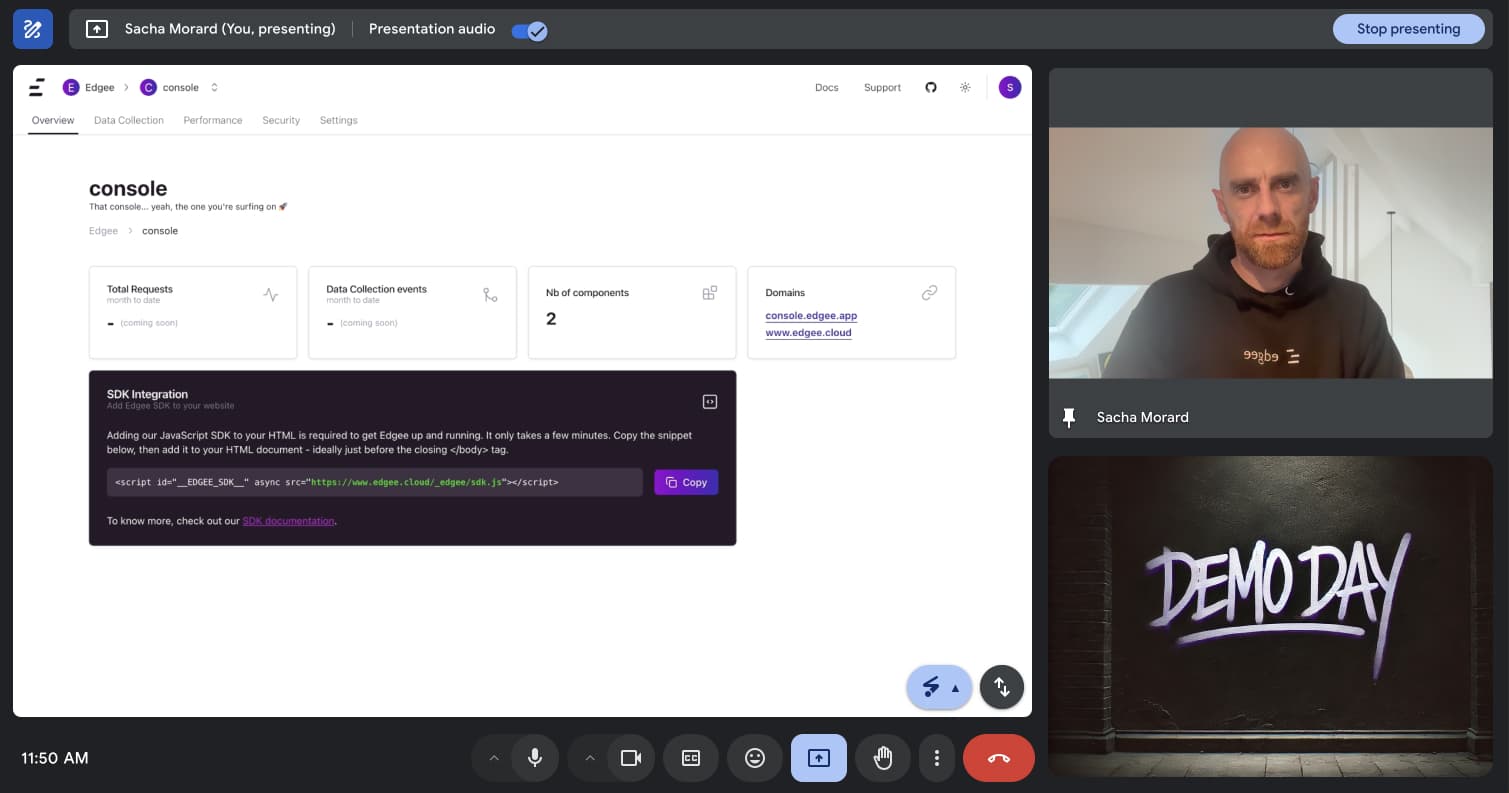Turn off the camera button
The width and height of the screenshot is (1509, 793).
pos(631,758)
